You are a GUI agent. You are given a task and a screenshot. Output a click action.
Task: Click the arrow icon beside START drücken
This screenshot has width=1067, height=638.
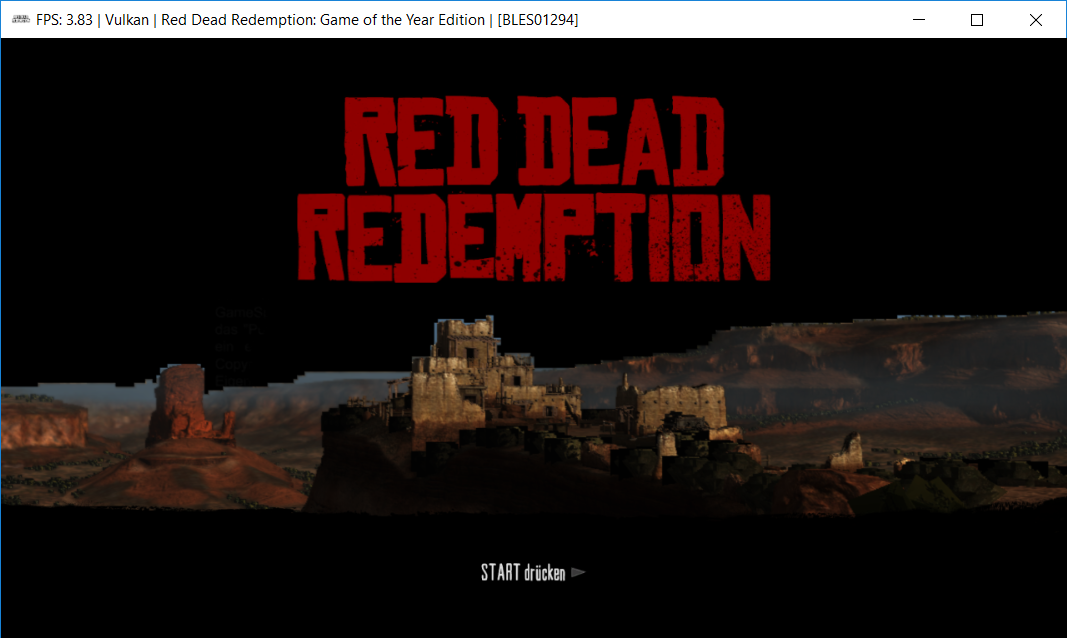click(x=578, y=573)
